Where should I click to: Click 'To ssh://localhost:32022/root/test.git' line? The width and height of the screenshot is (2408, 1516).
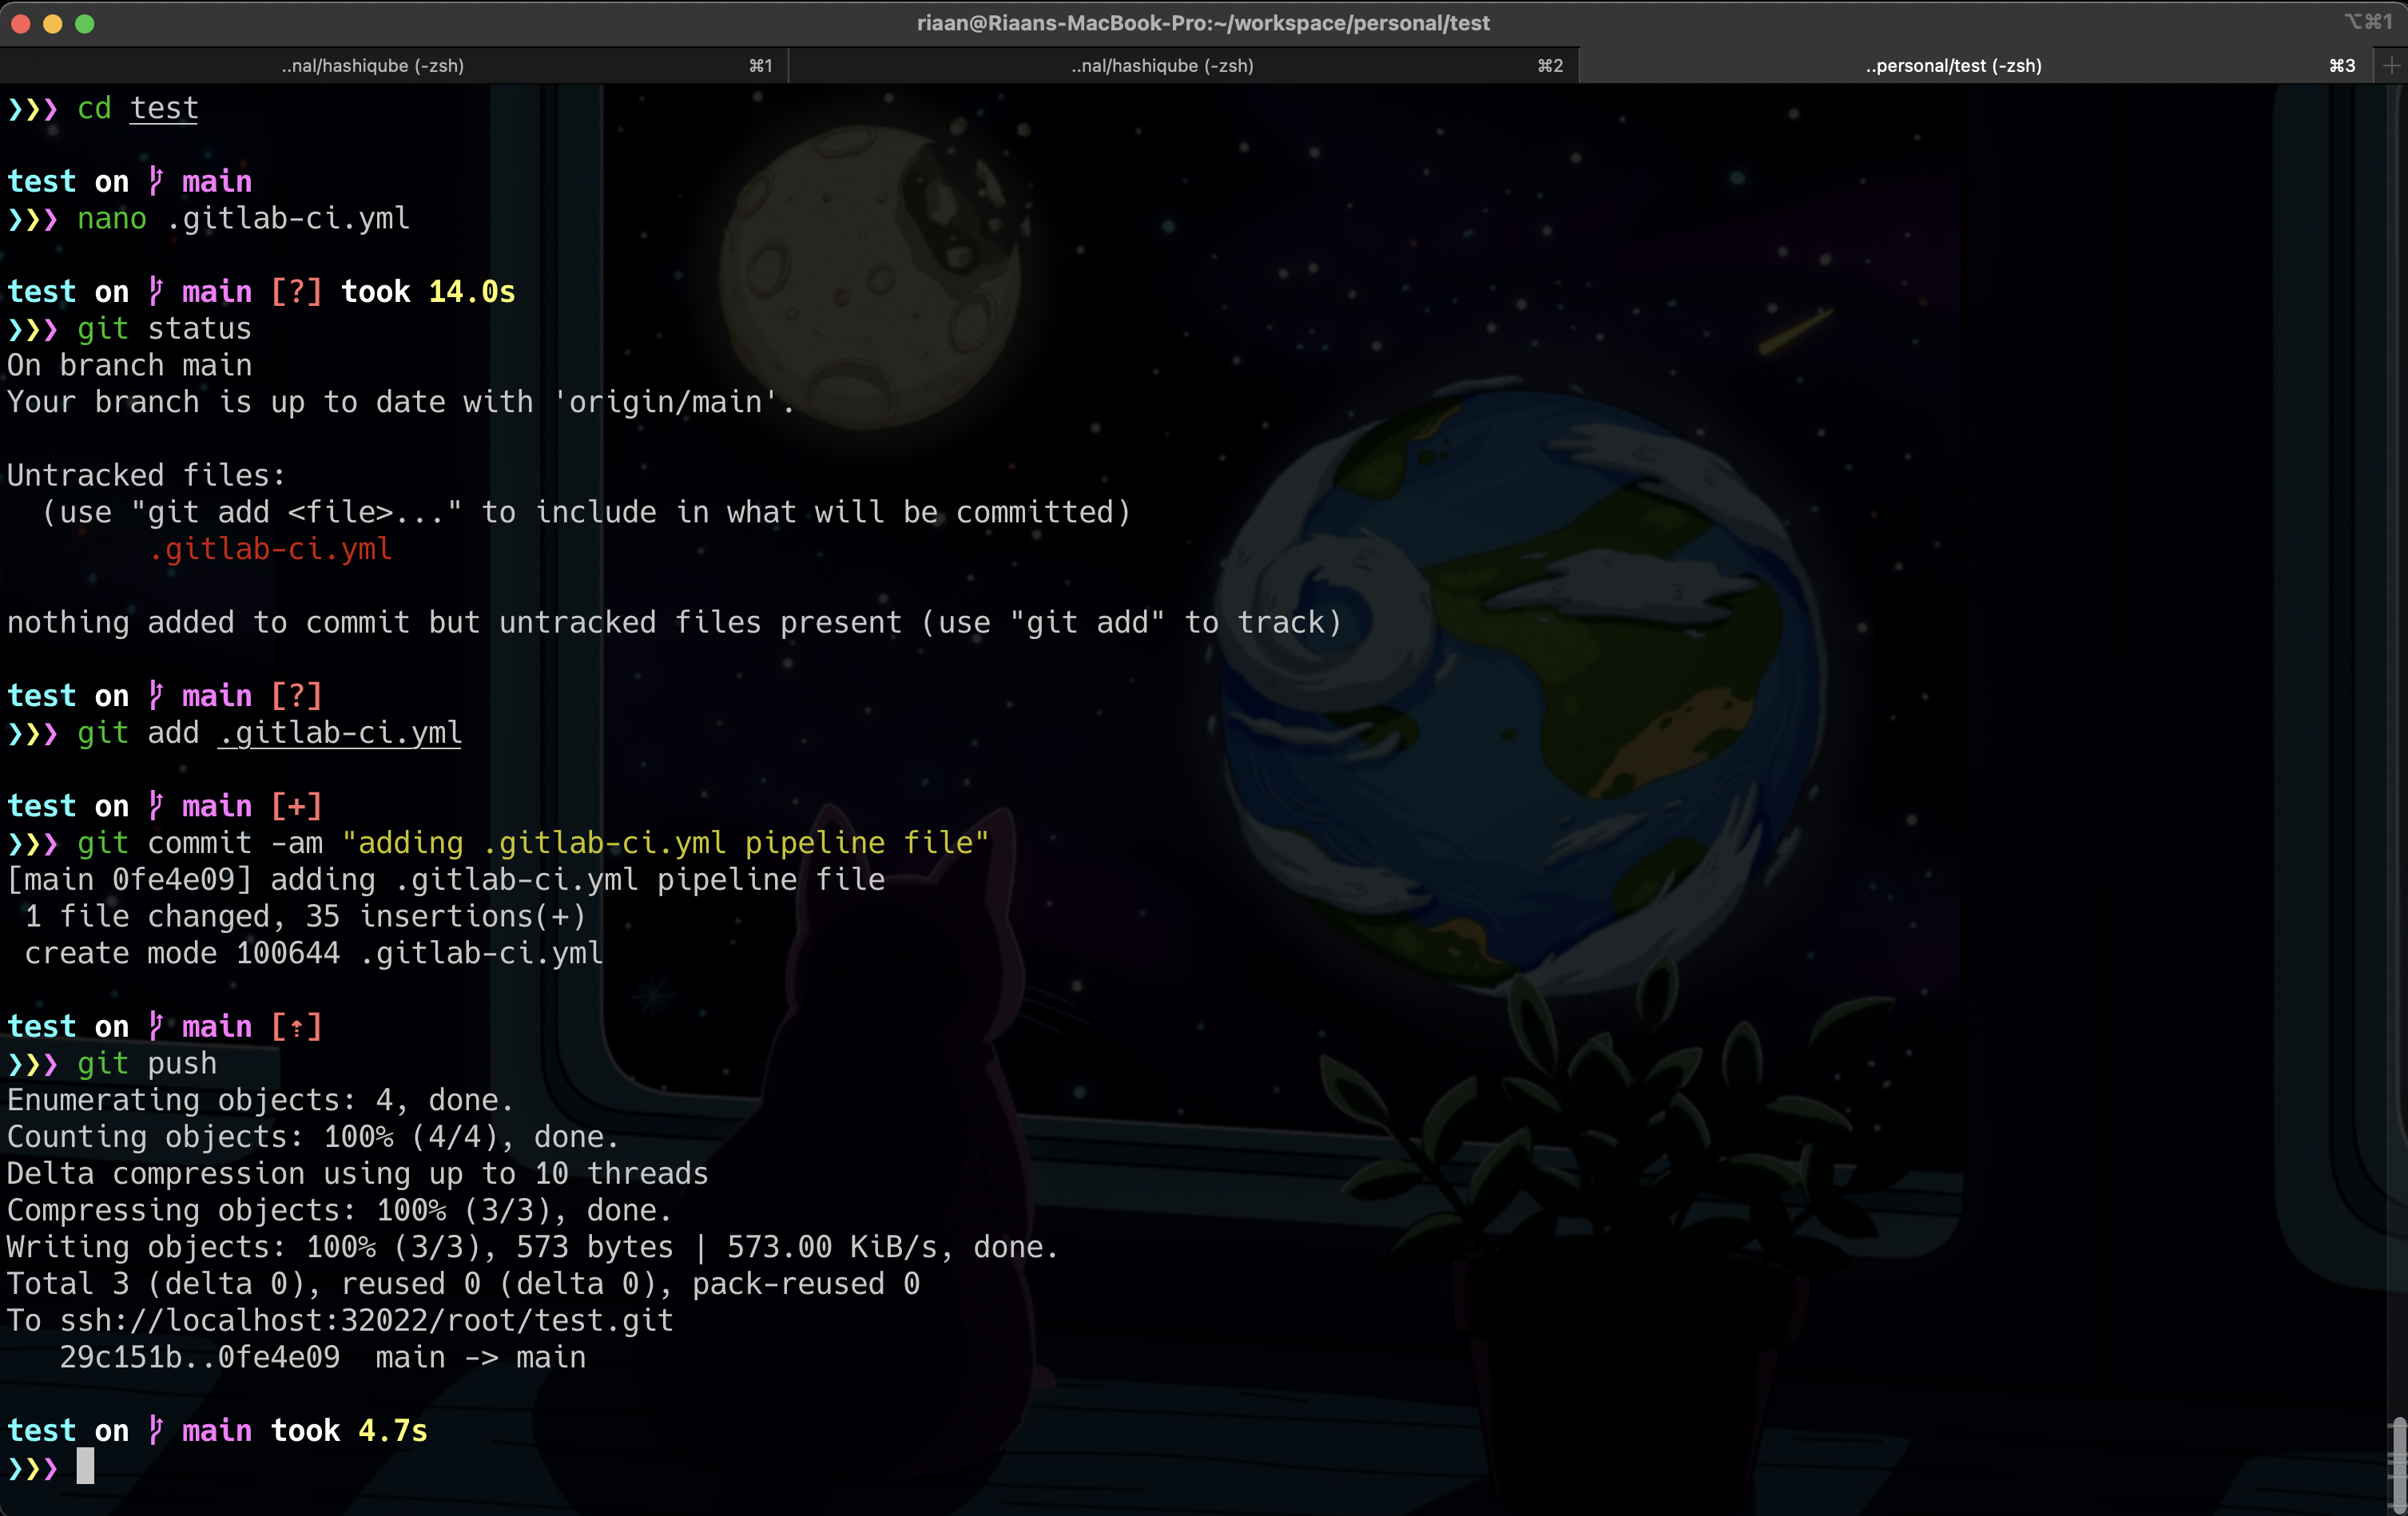coord(340,1321)
